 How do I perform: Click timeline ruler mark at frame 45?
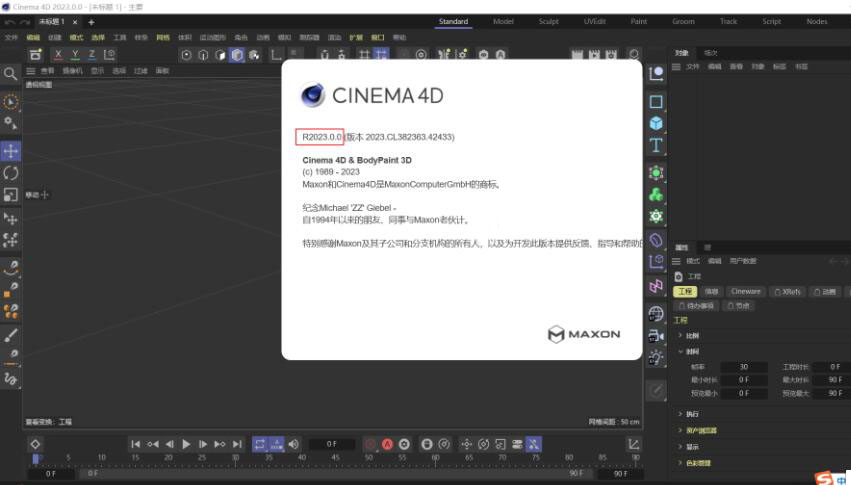pyautogui.click(x=335, y=459)
